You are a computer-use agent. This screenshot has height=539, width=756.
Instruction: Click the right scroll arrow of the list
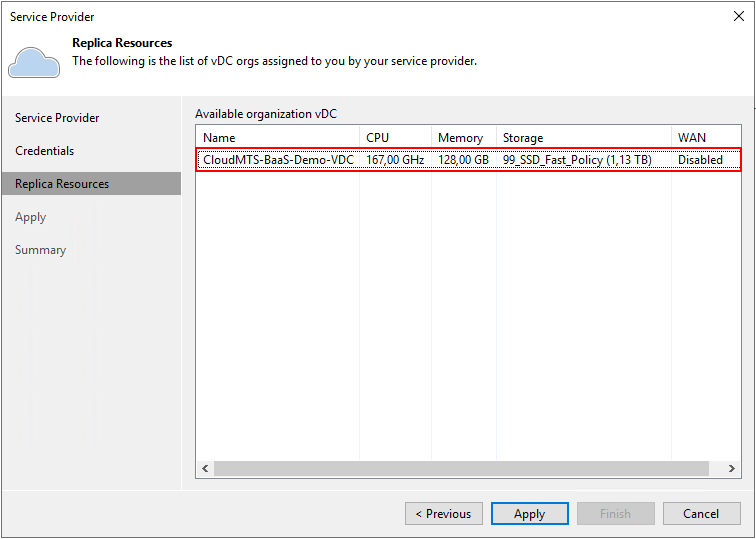(x=731, y=469)
